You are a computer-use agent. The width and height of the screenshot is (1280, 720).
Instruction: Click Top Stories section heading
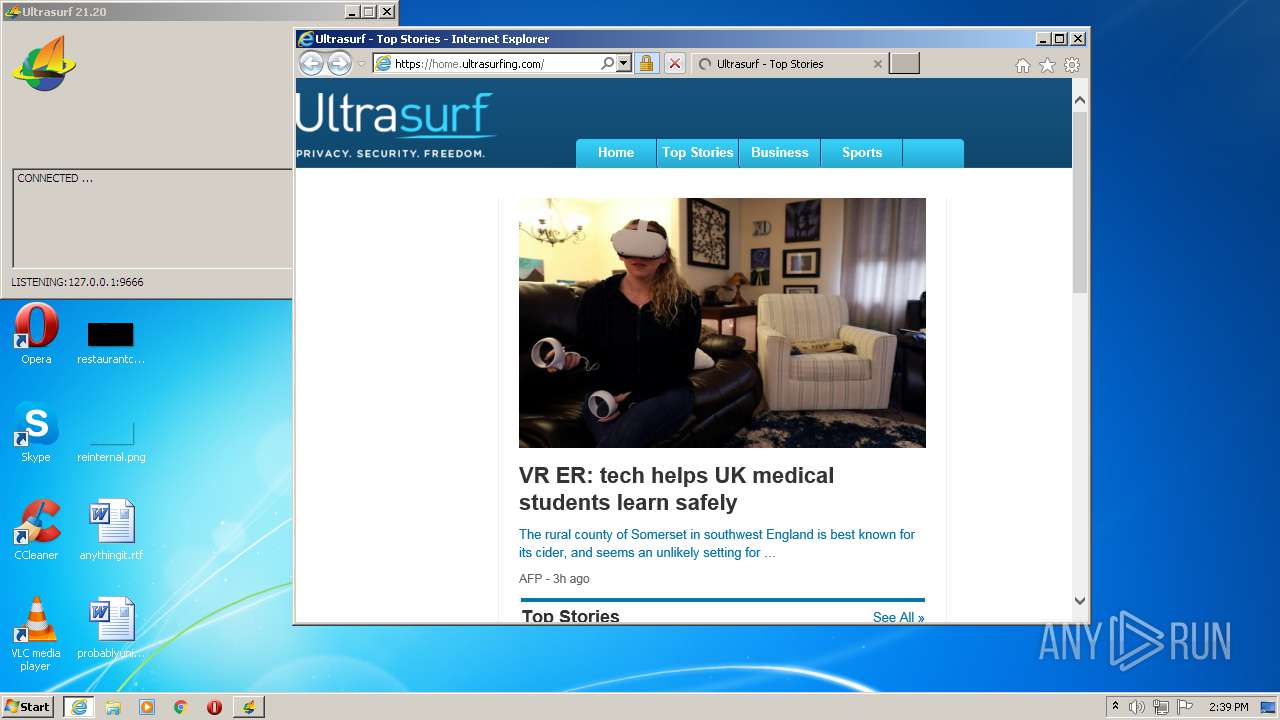571,616
